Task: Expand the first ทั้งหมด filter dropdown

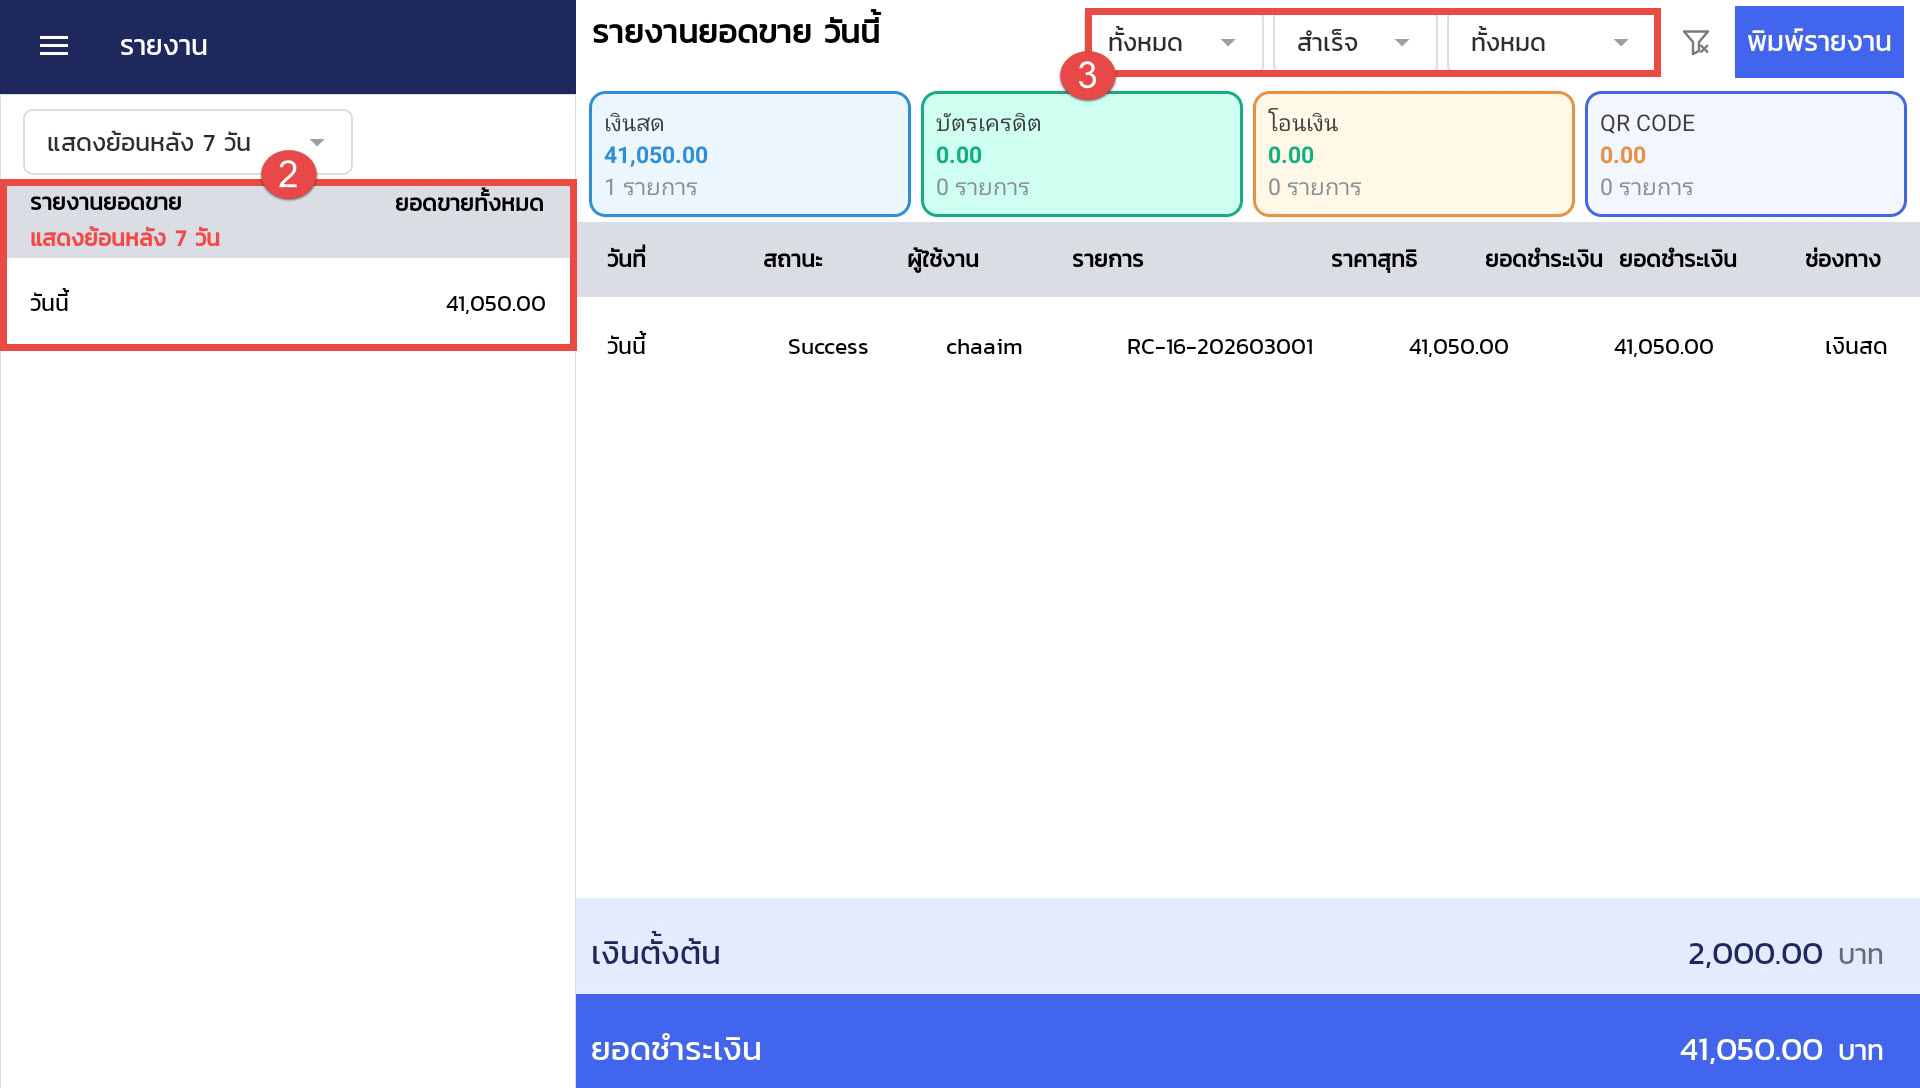Action: [1172, 43]
